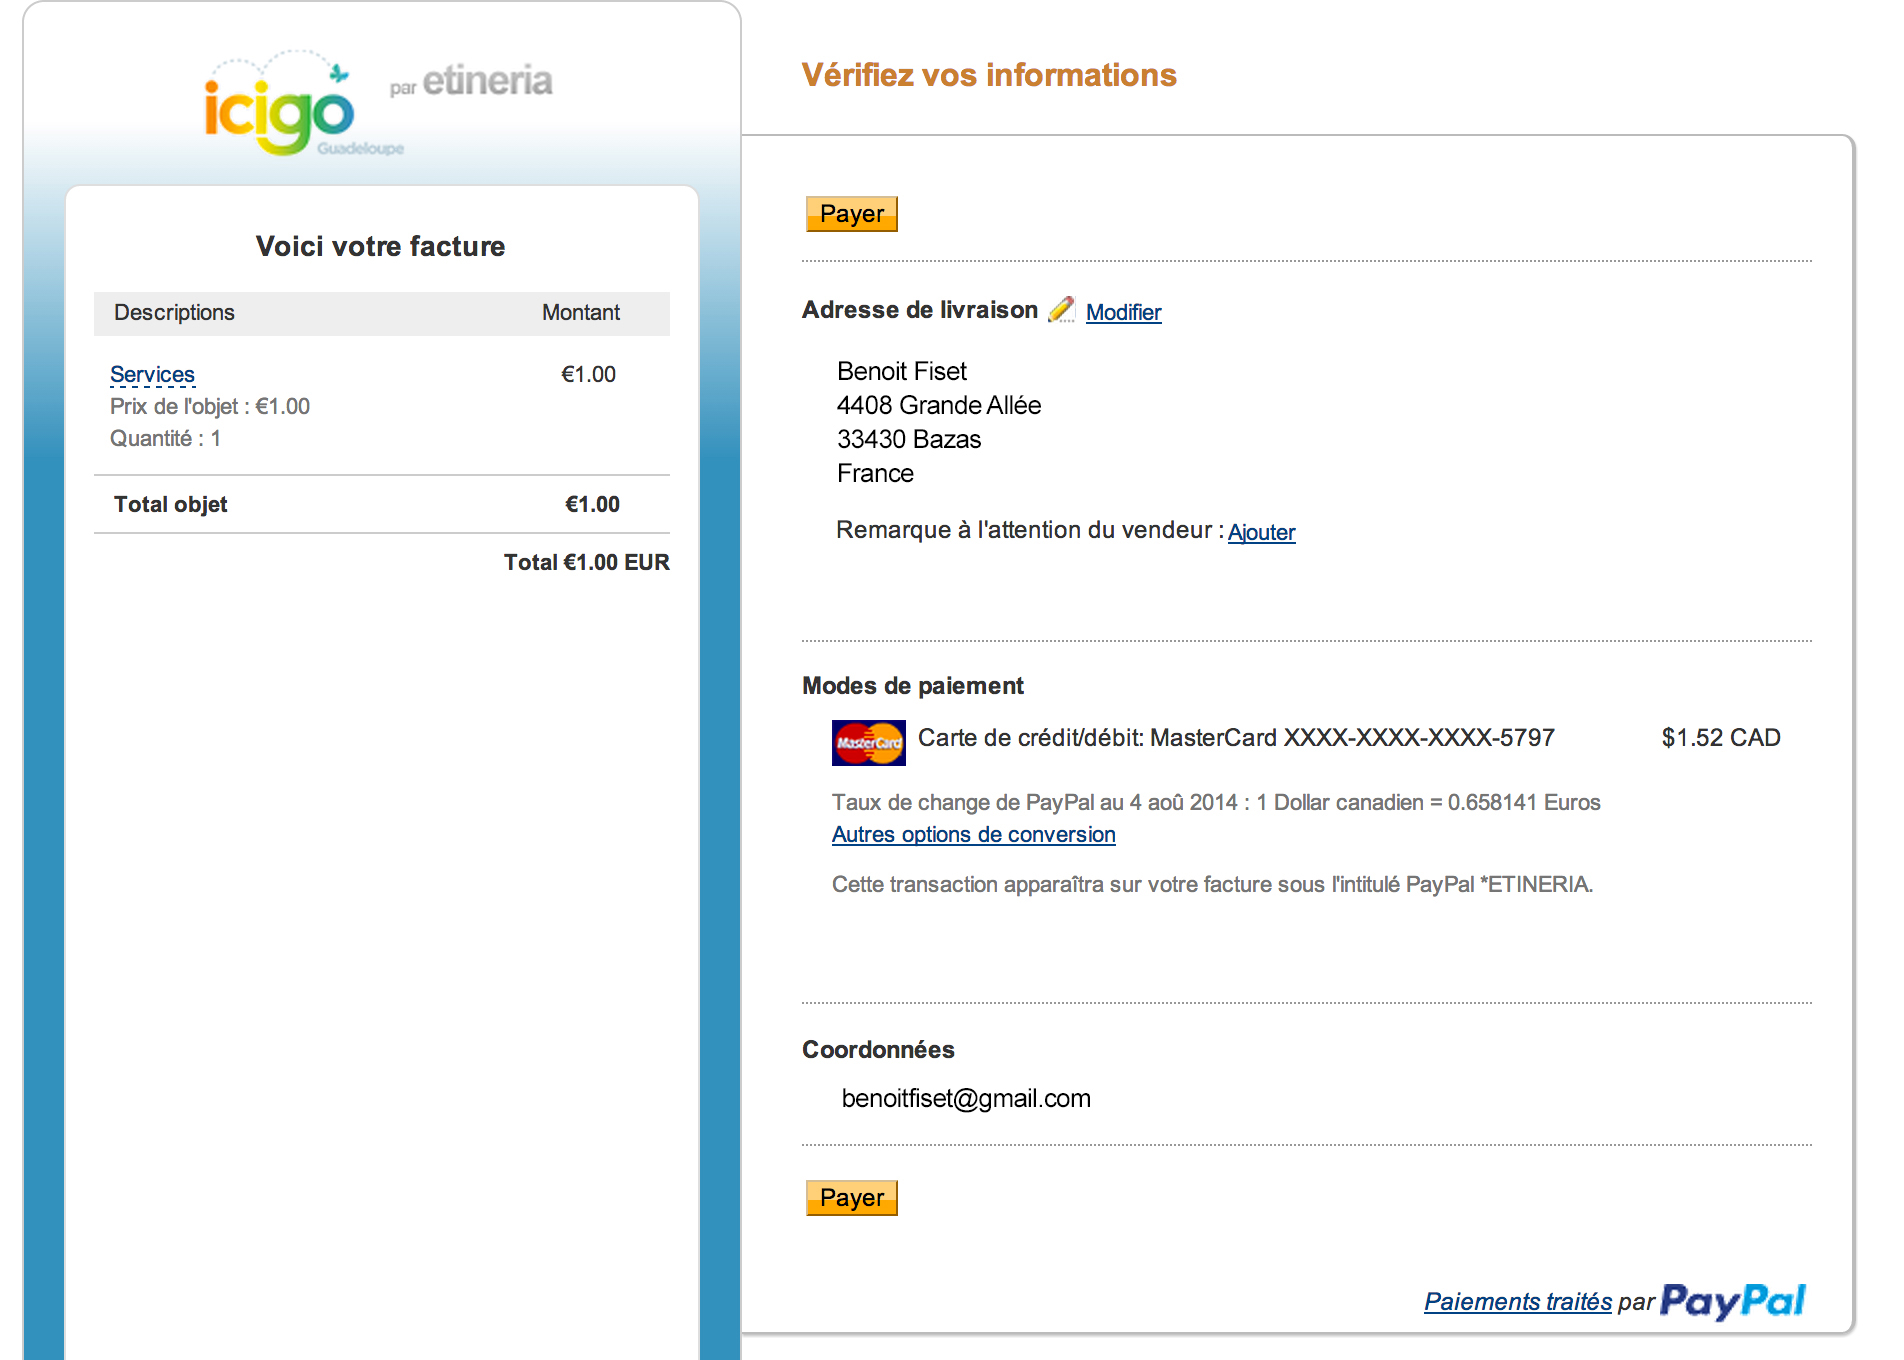1904x1360 pixels.
Task: Expand Autres options de conversion
Action: [x=973, y=834]
